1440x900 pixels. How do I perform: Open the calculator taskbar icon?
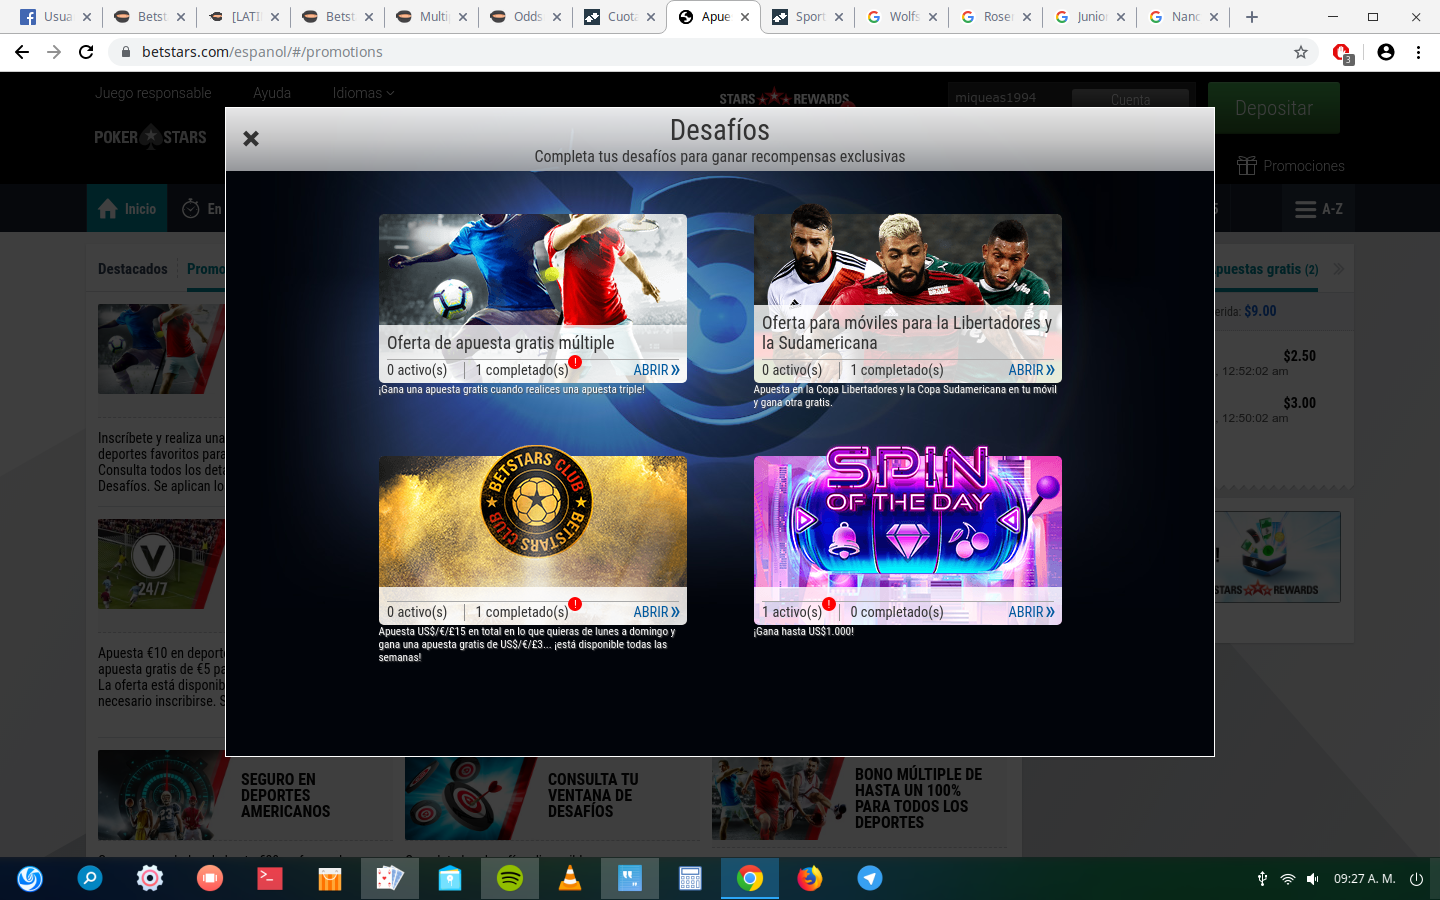(690, 878)
